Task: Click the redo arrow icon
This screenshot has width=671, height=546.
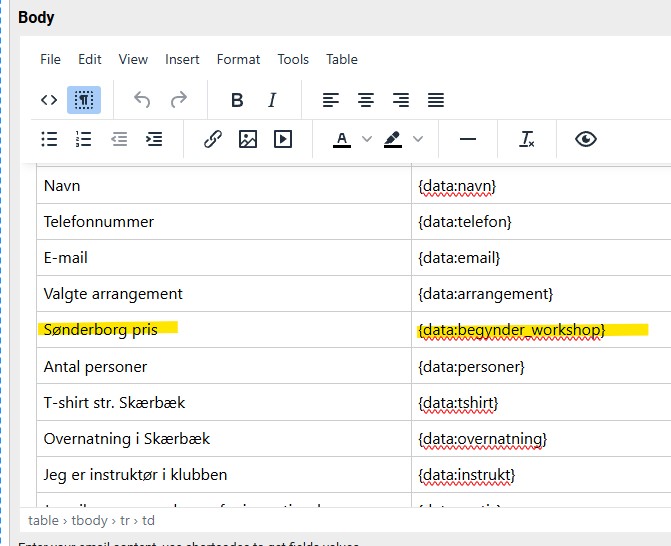Action: (x=178, y=100)
